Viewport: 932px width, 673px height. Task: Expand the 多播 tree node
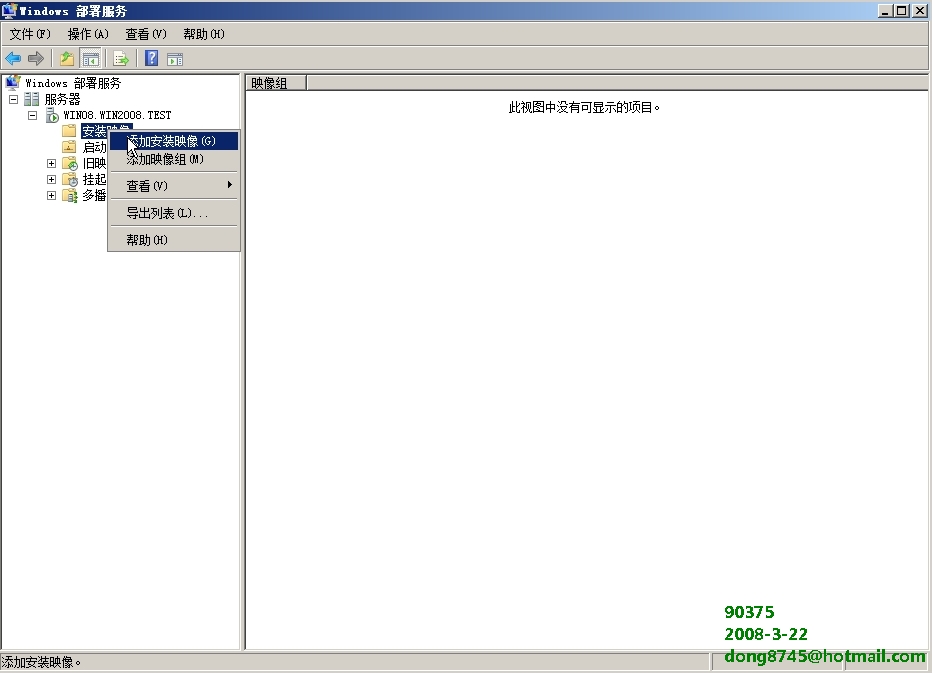coord(52,196)
